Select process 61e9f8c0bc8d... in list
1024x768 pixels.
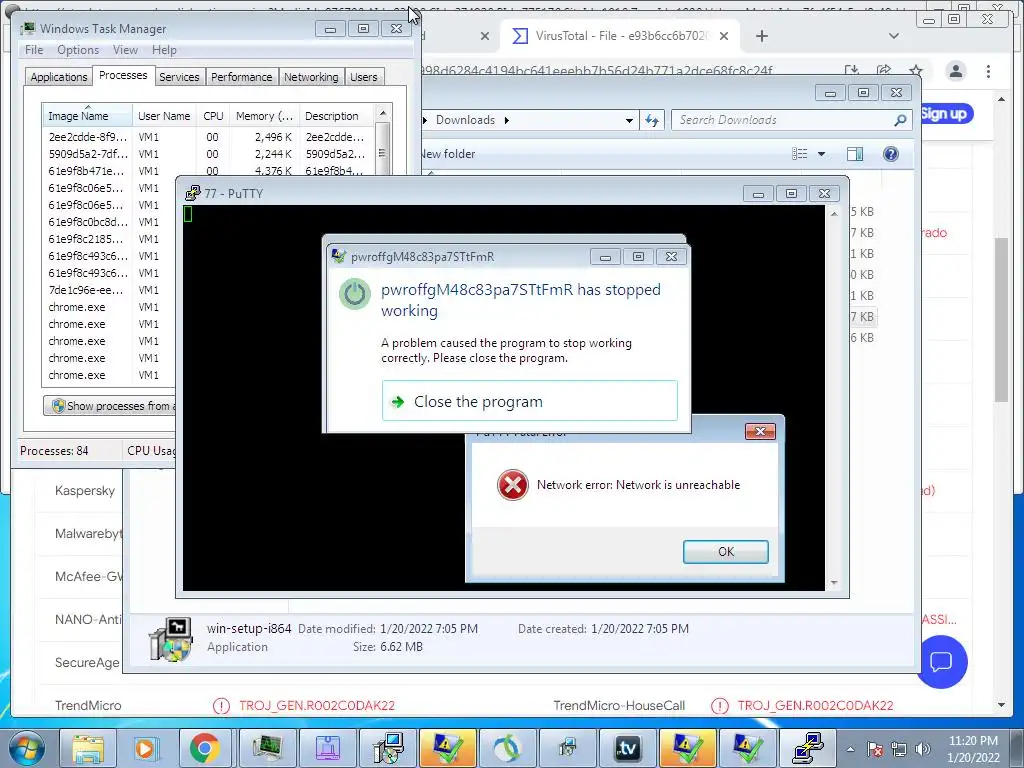click(x=88, y=222)
